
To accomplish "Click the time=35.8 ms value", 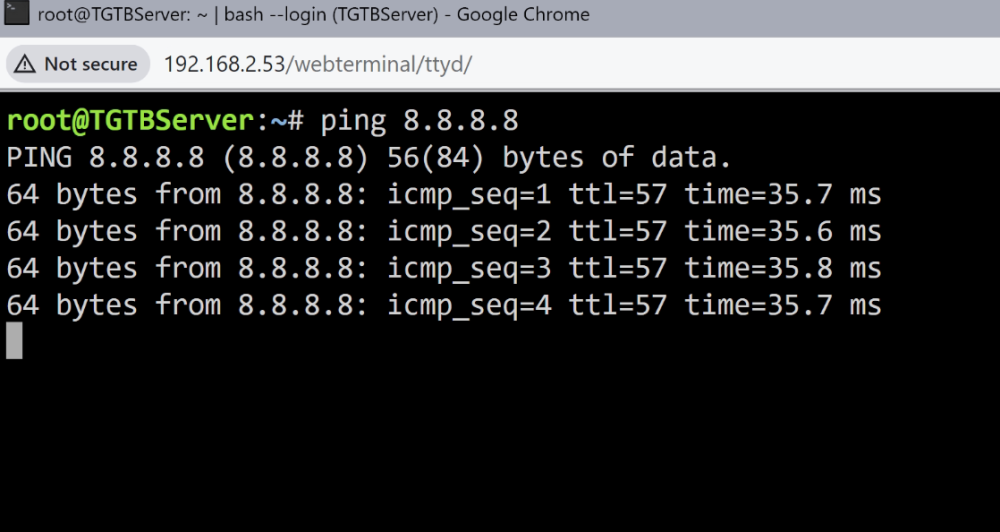I will click(x=783, y=269).
